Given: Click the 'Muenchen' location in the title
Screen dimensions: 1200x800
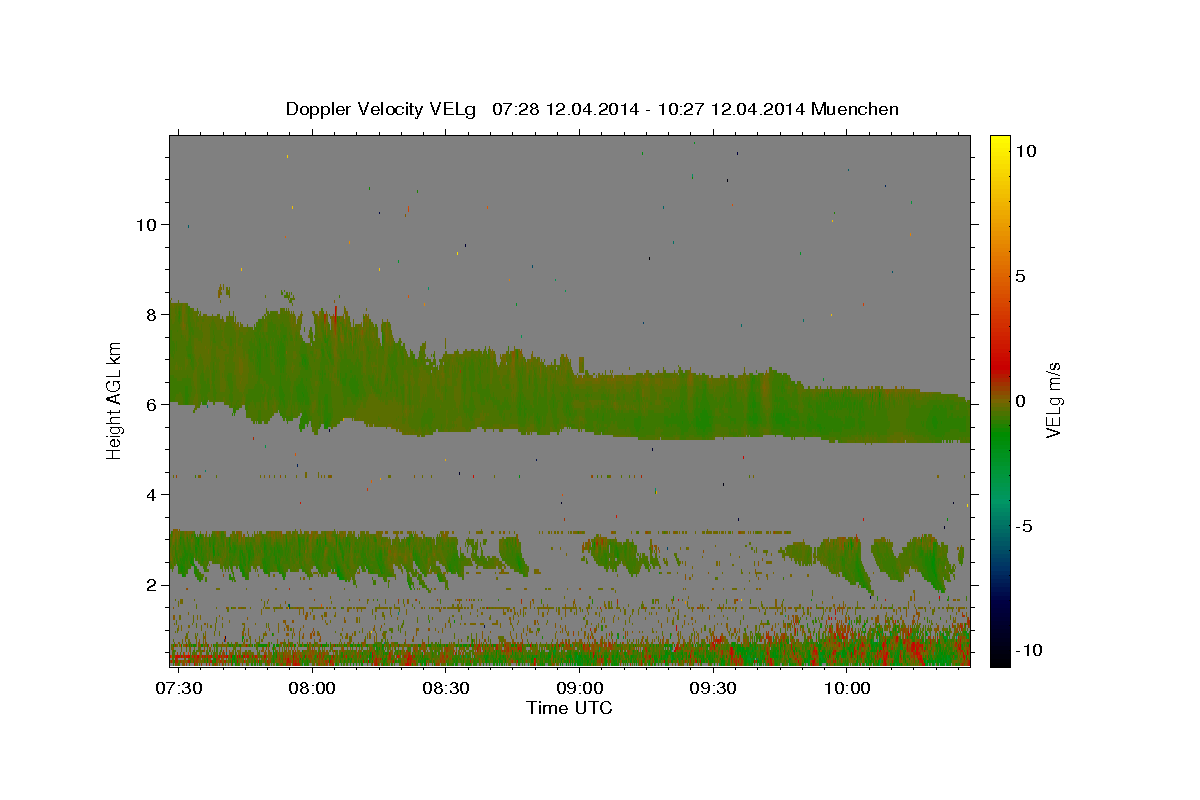Looking at the screenshot, I should tap(855, 109).
